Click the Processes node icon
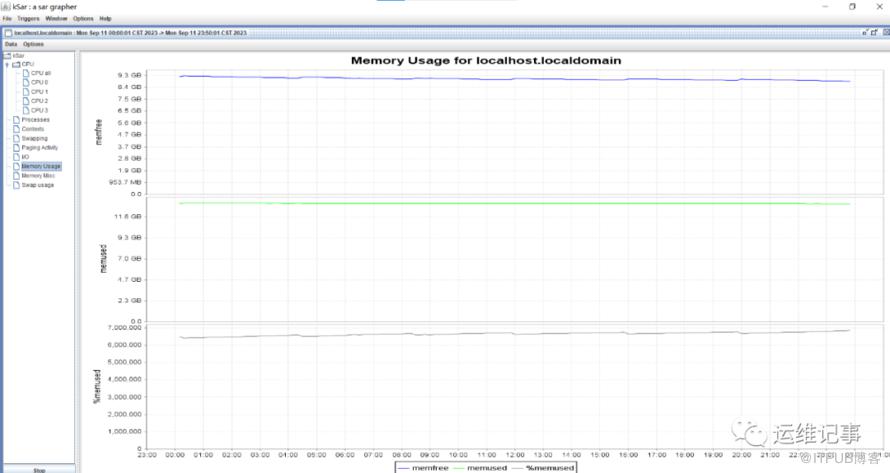Image resolution: width=890 pixels, height=473 pixels. click(16, 120)
